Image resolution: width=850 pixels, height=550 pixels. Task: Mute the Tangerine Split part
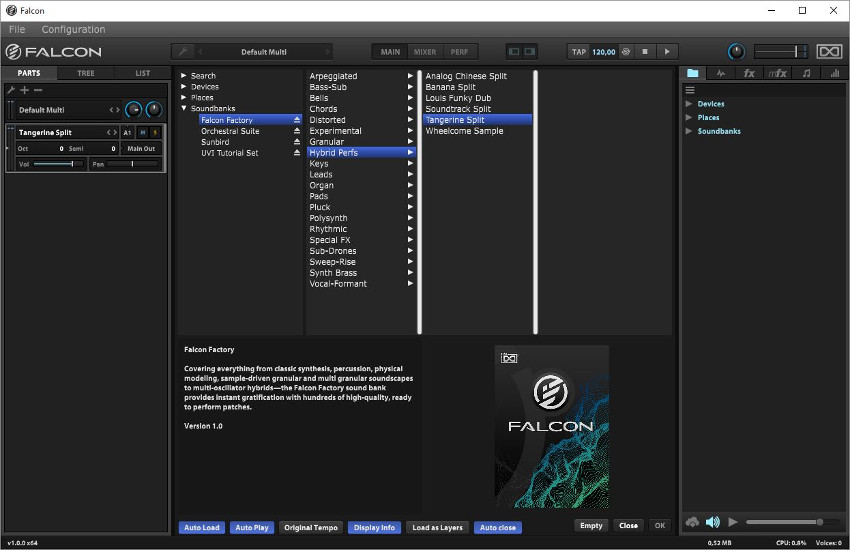pyautogui.click(x=143, y=132)
